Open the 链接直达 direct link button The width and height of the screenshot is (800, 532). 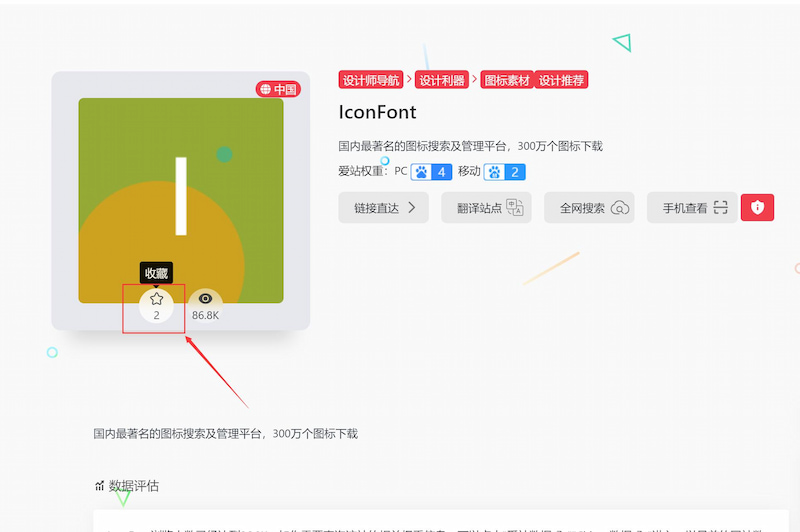click(x=384, y=208)
